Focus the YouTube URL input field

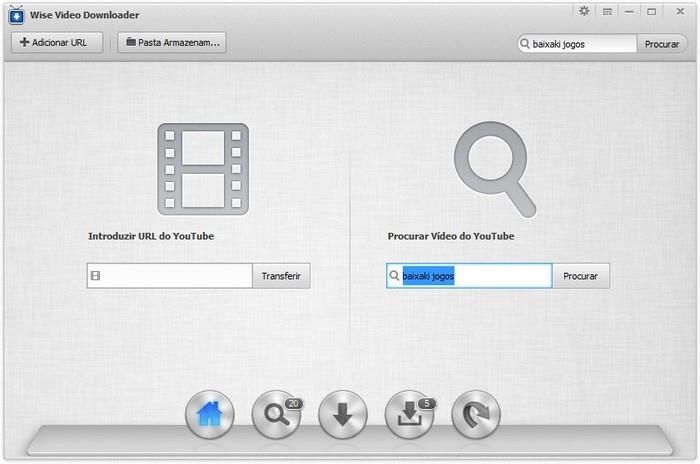pos(170,276)
